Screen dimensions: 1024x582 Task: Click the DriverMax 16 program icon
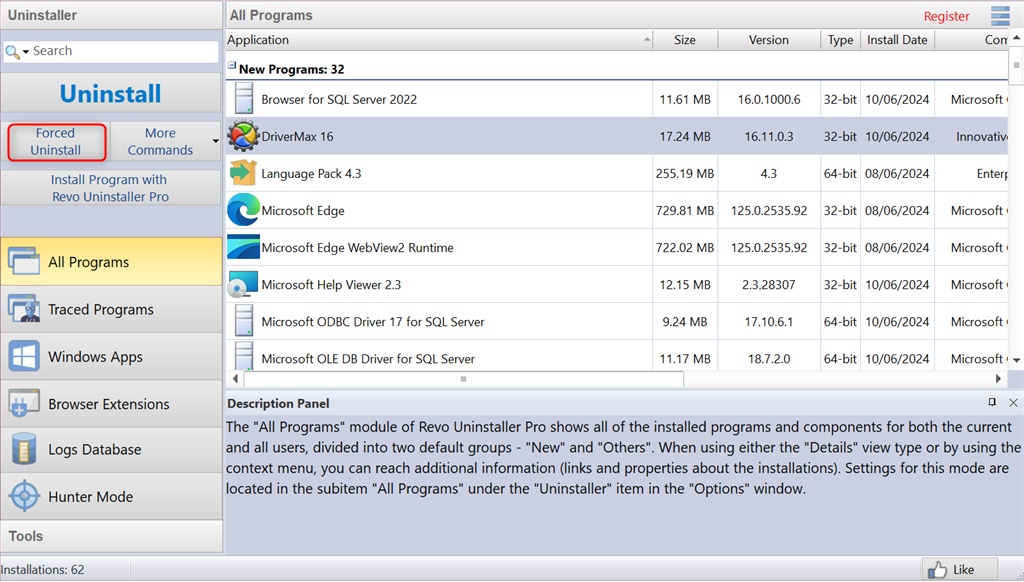tap(243, 136)
